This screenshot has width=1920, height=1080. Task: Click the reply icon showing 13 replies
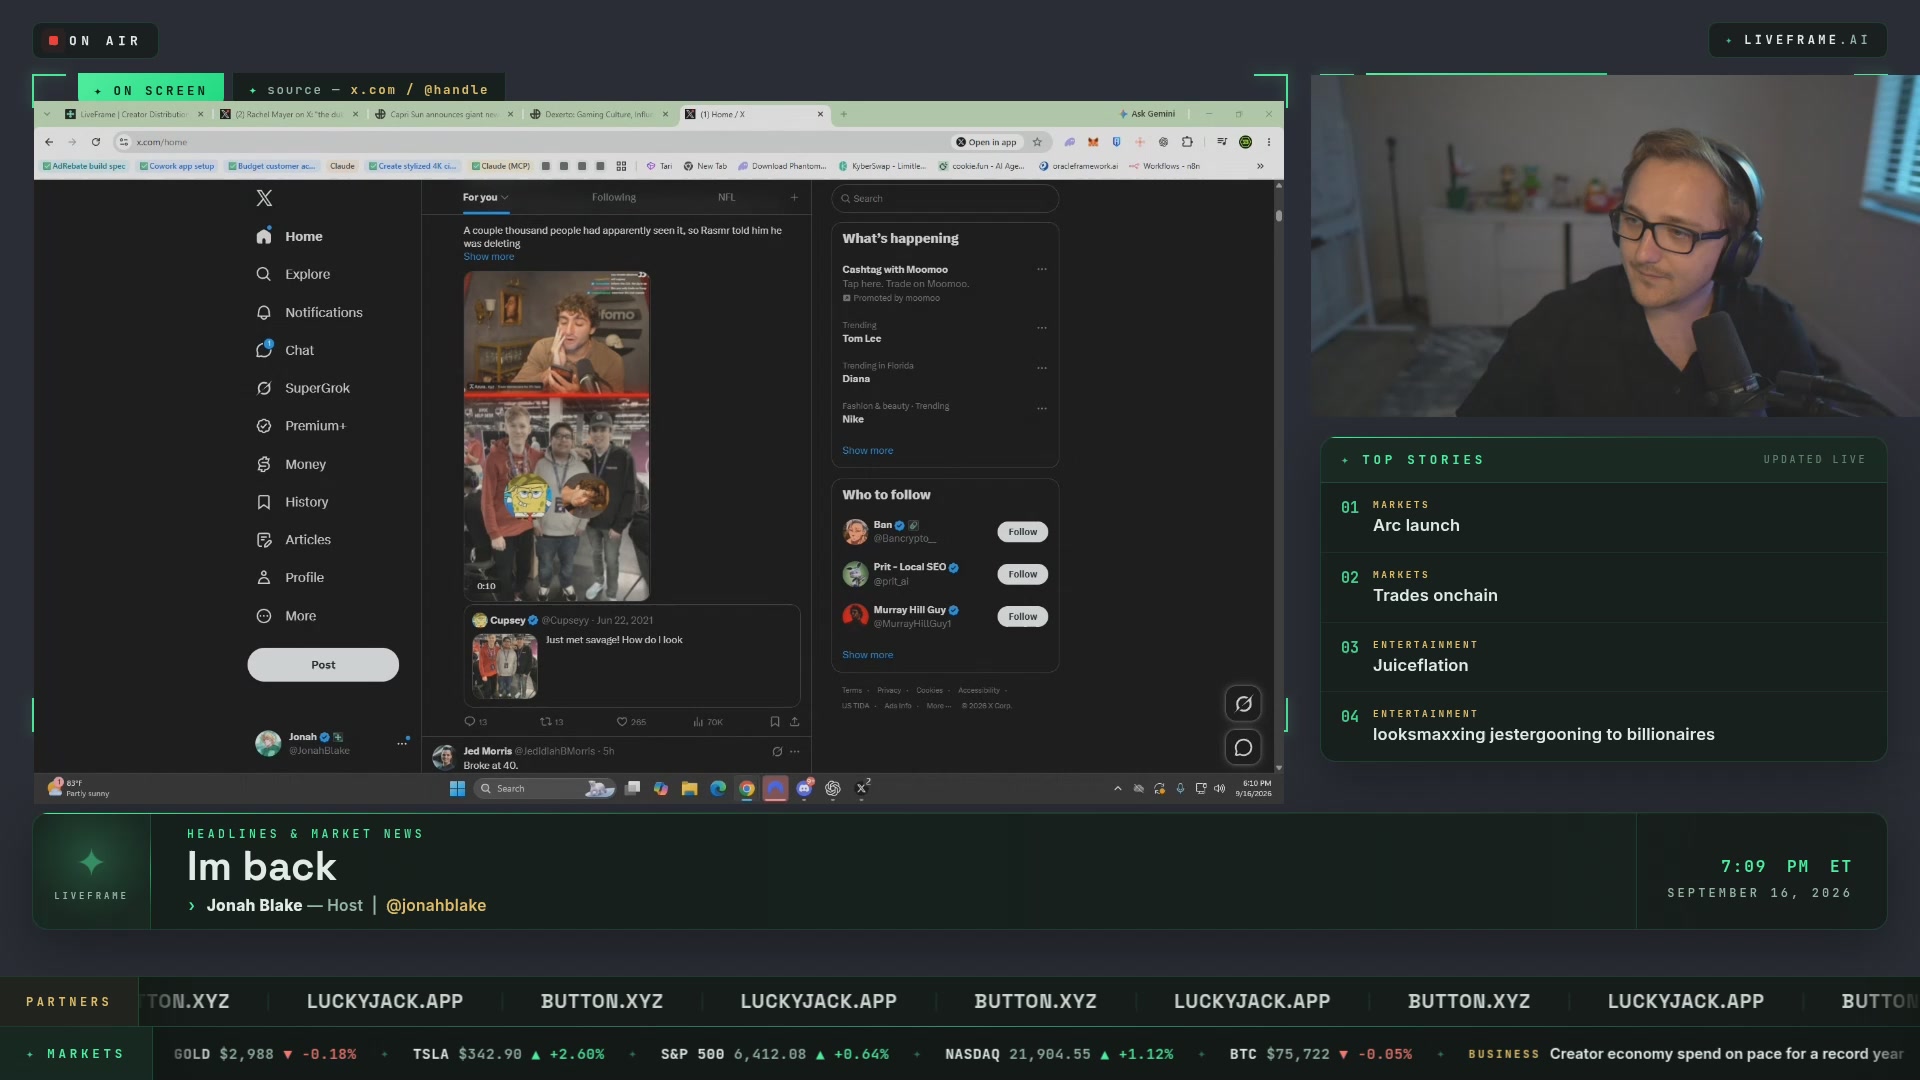pos(470,721)
